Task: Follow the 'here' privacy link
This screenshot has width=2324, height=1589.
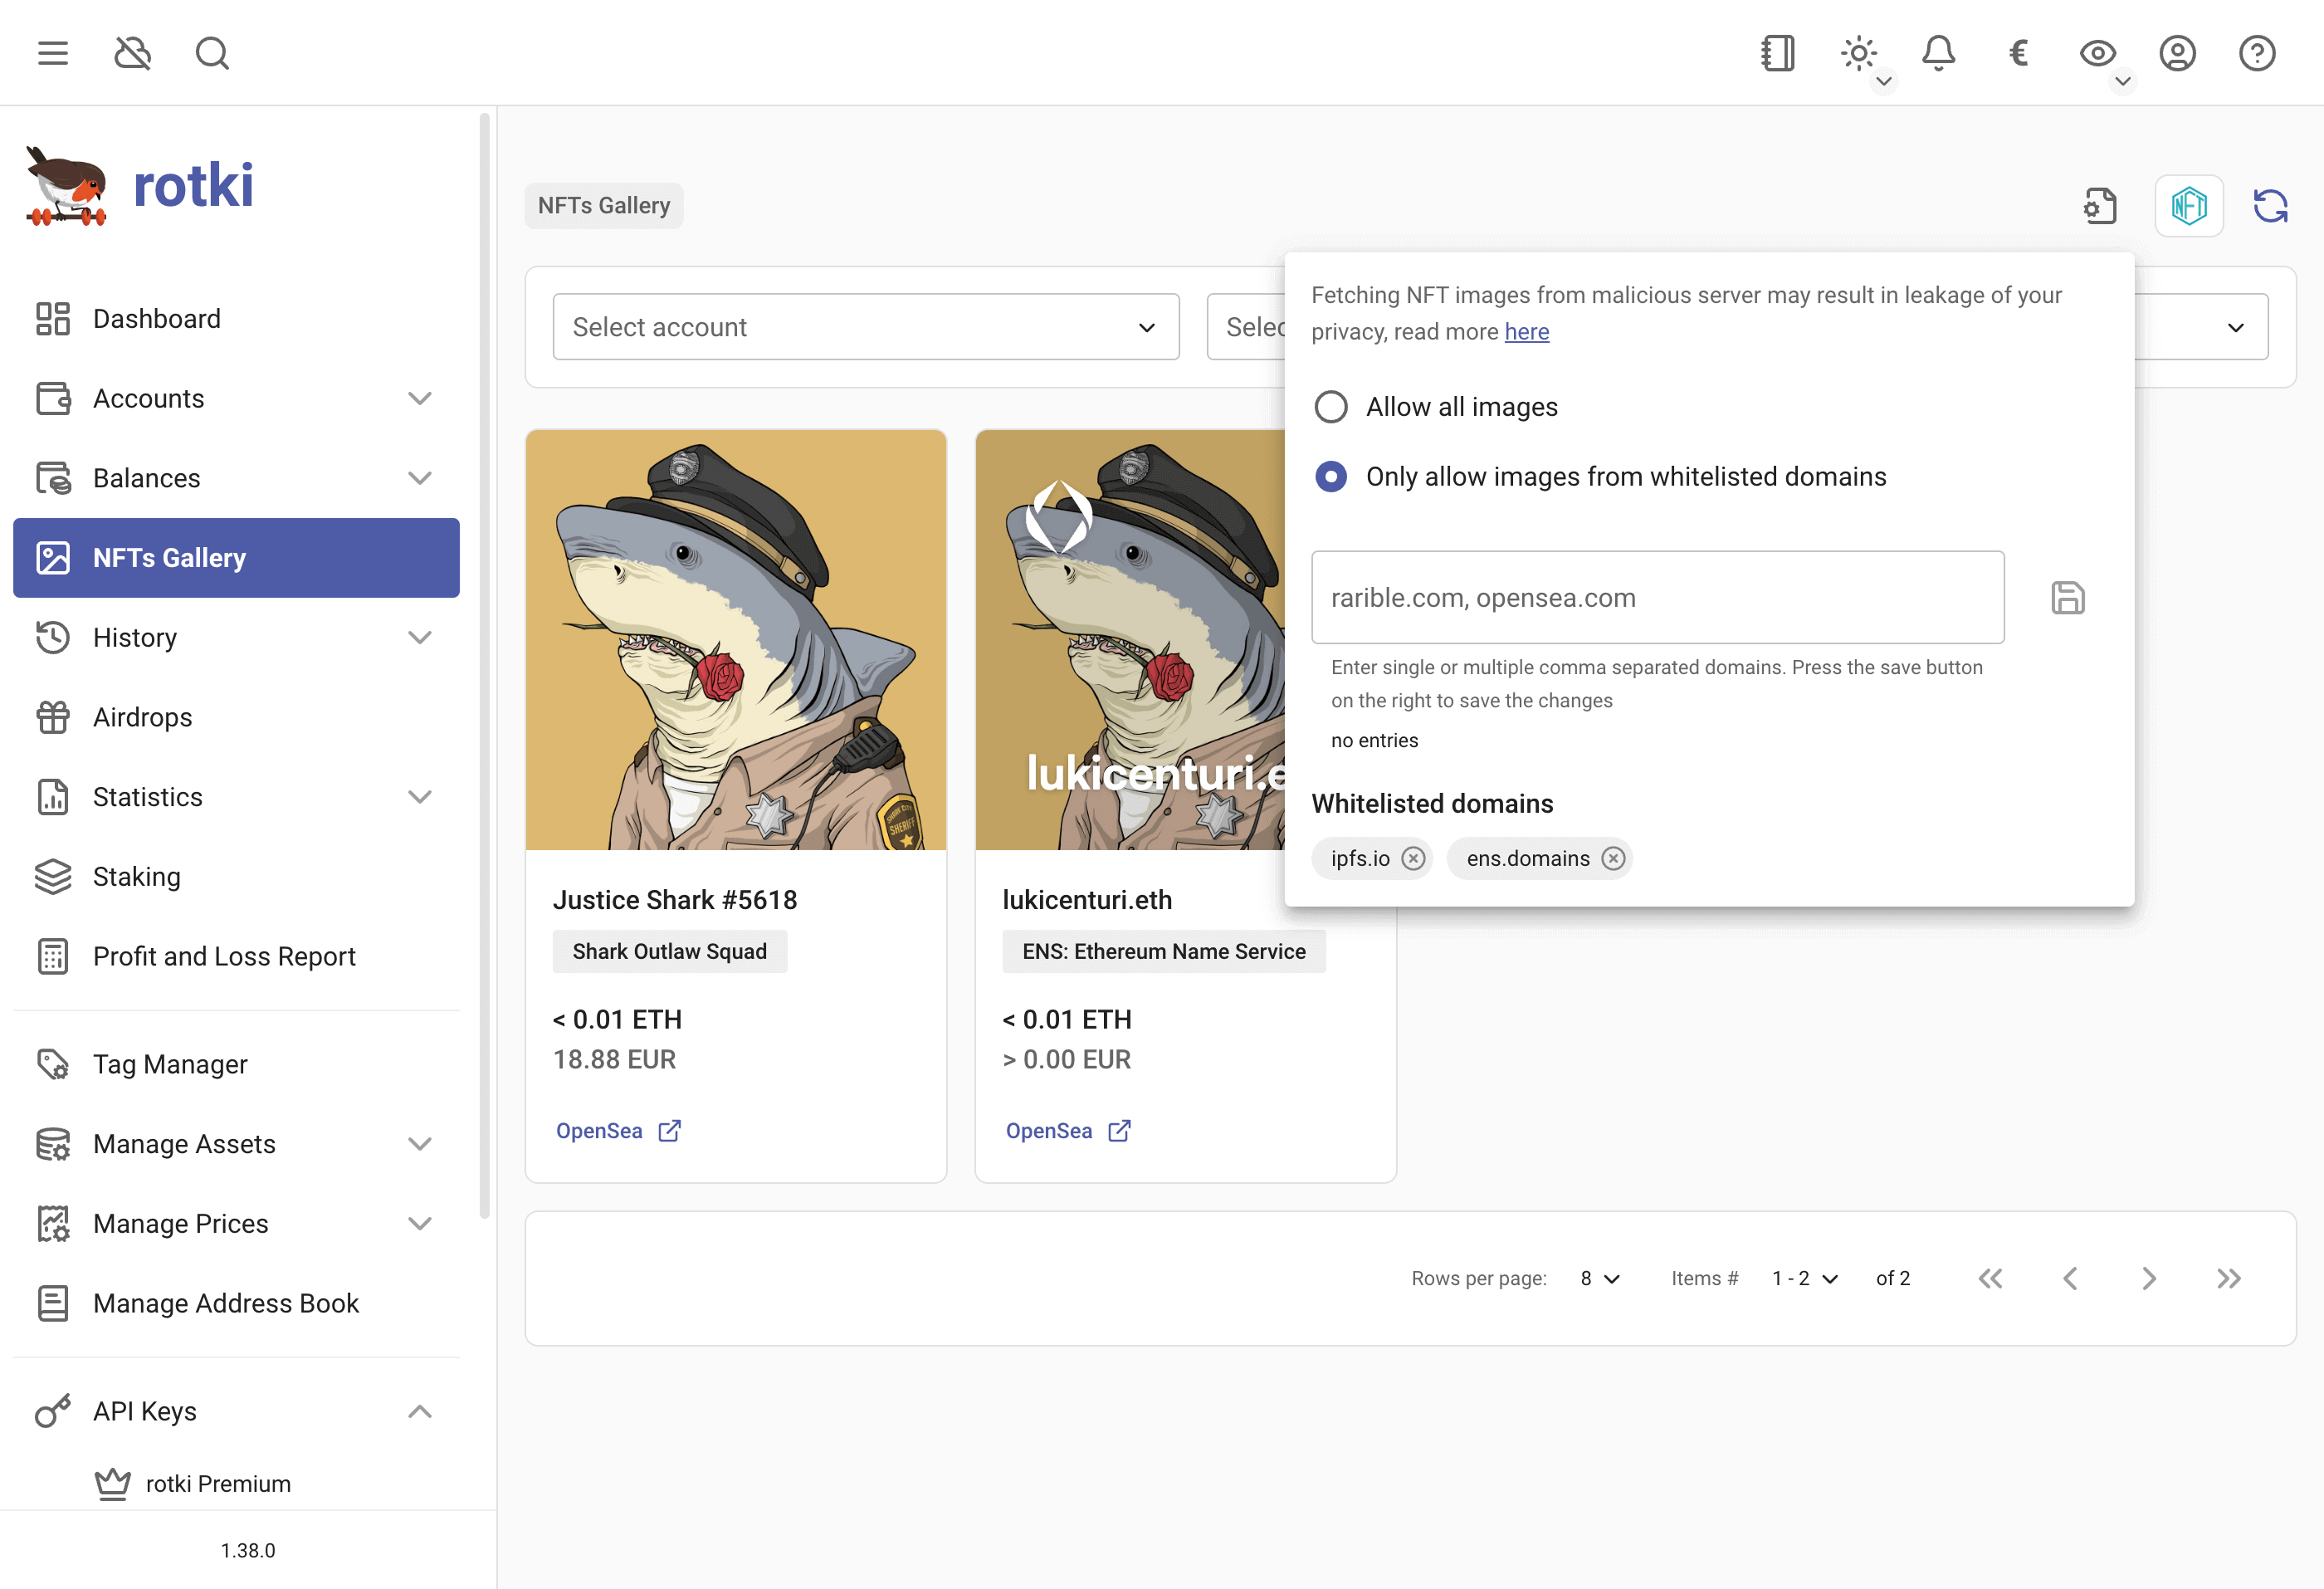Action: [x=1526, y=332]
